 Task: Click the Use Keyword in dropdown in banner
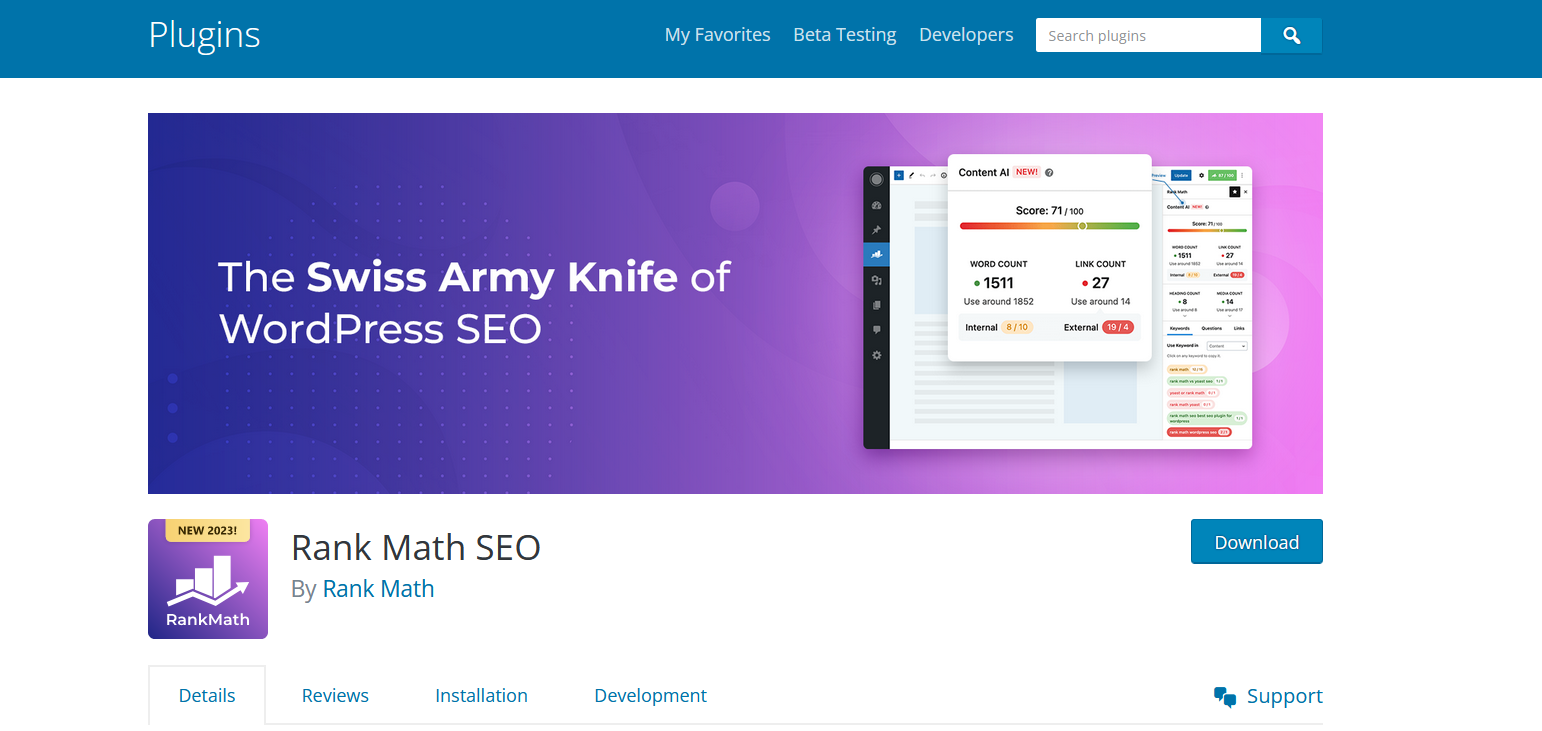tap(1227, 346)
